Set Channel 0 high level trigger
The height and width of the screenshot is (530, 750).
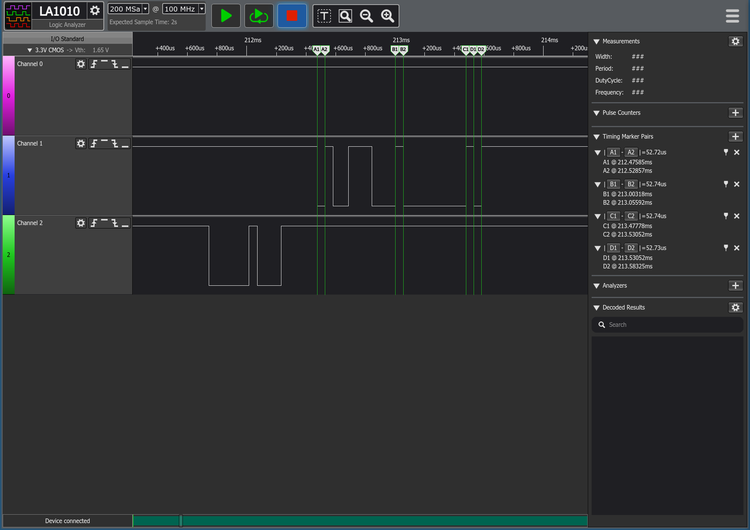[104, 64]
